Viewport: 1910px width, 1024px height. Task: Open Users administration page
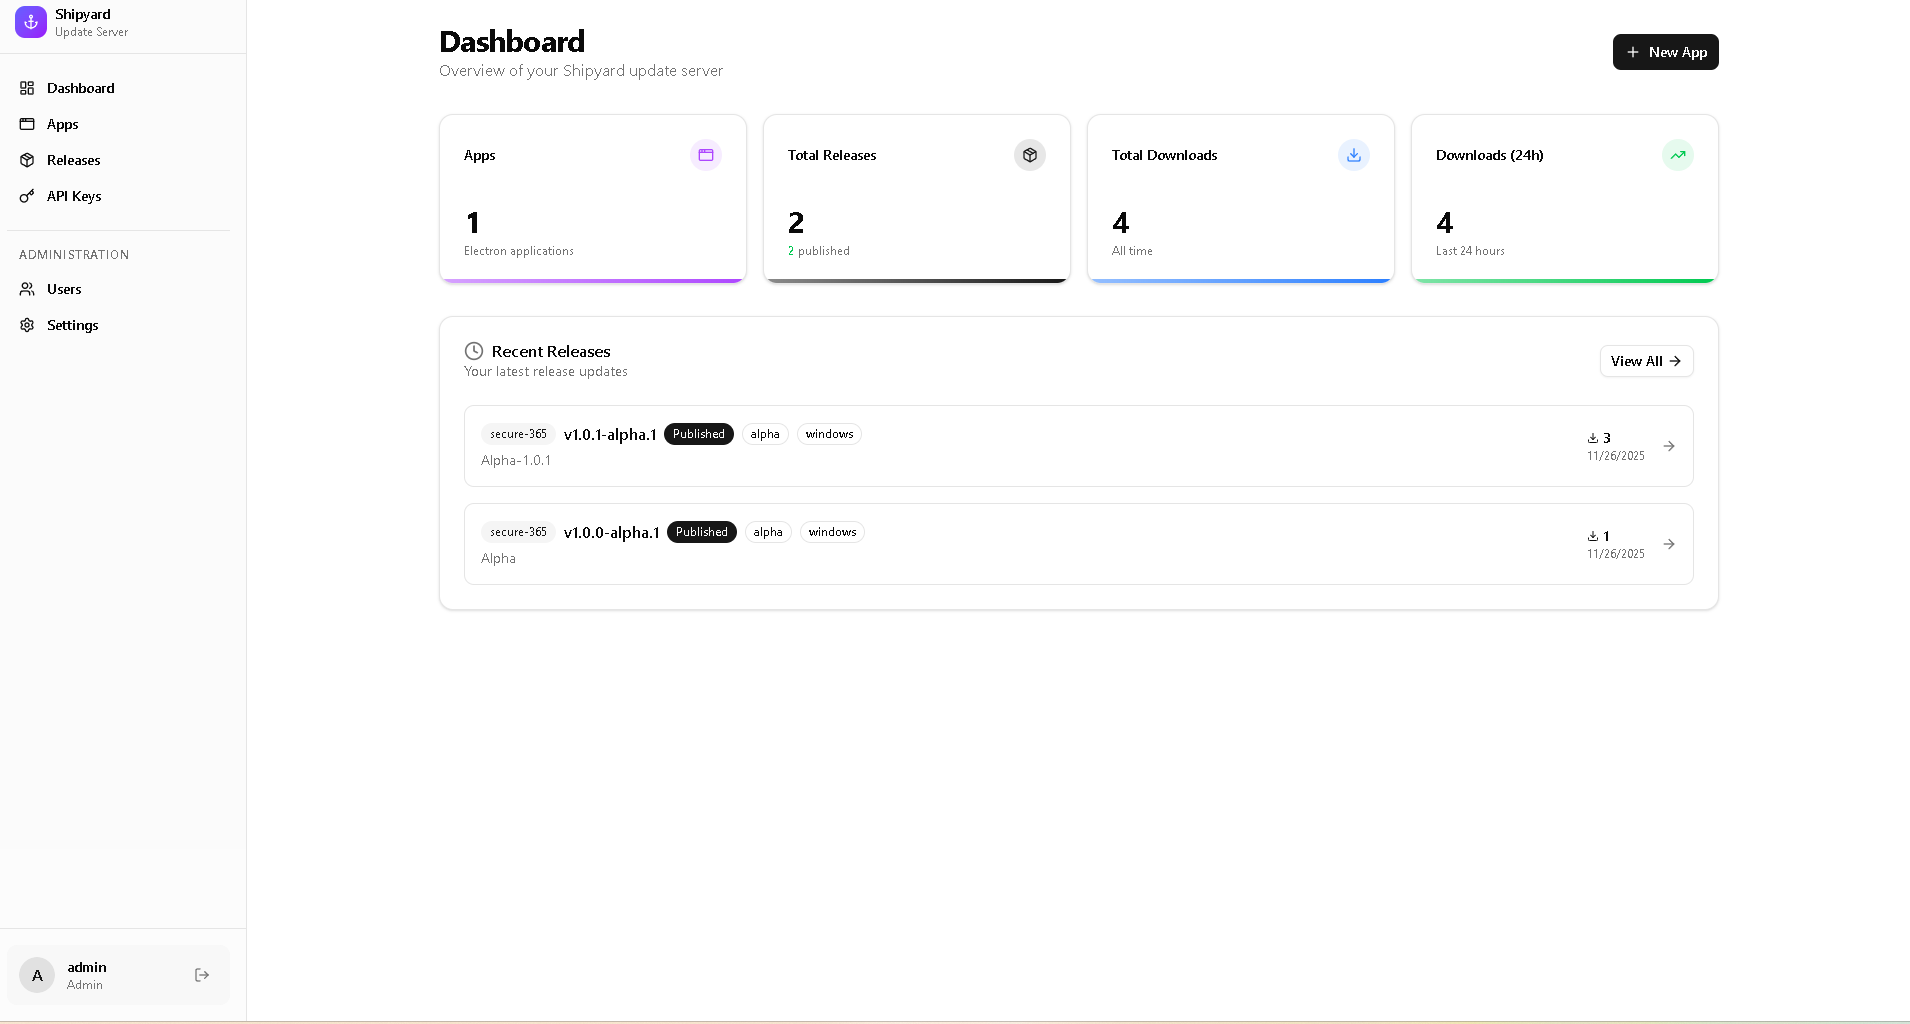[64, 289]
